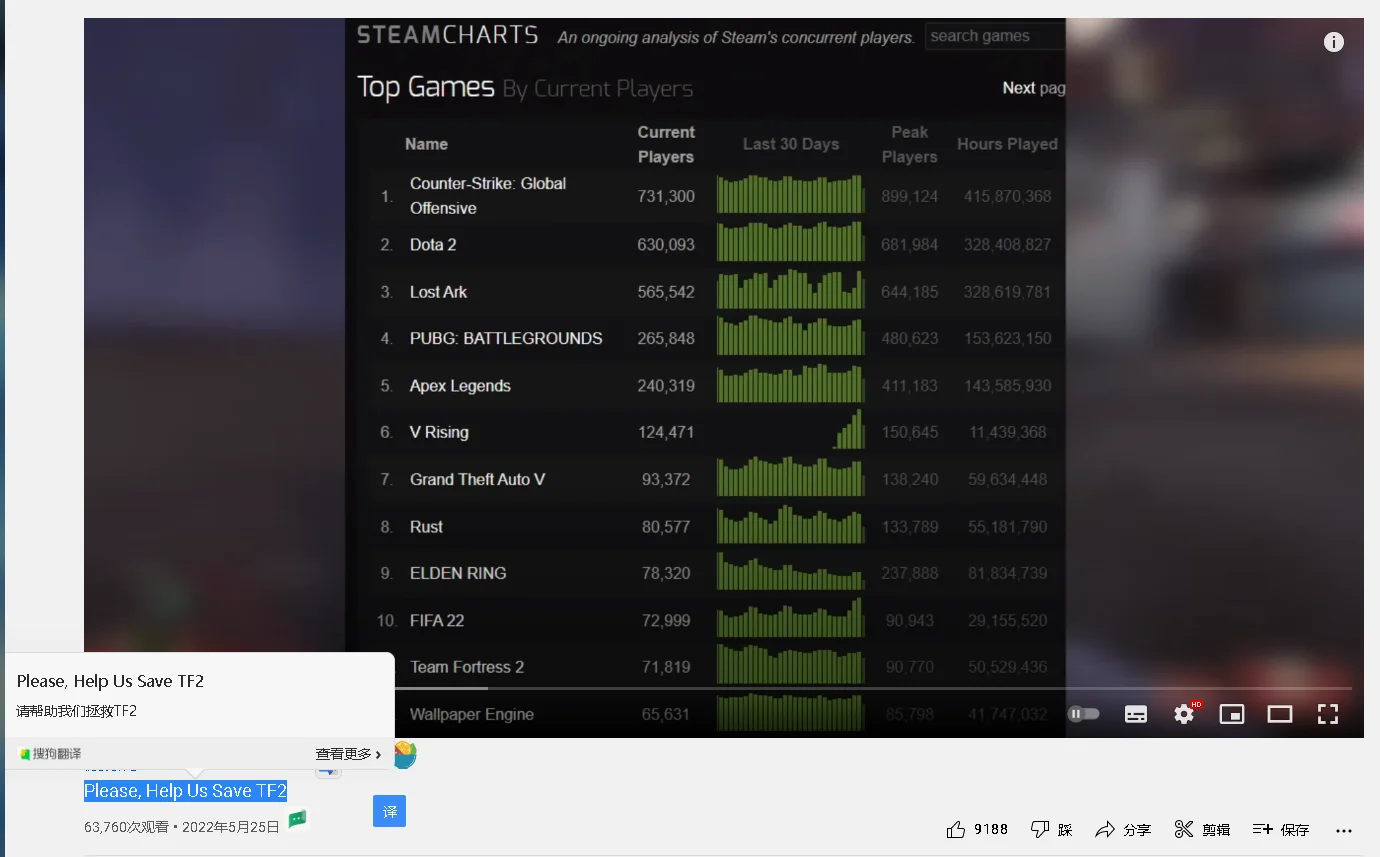Click Team Fortress 2 game name

point(467,667)
